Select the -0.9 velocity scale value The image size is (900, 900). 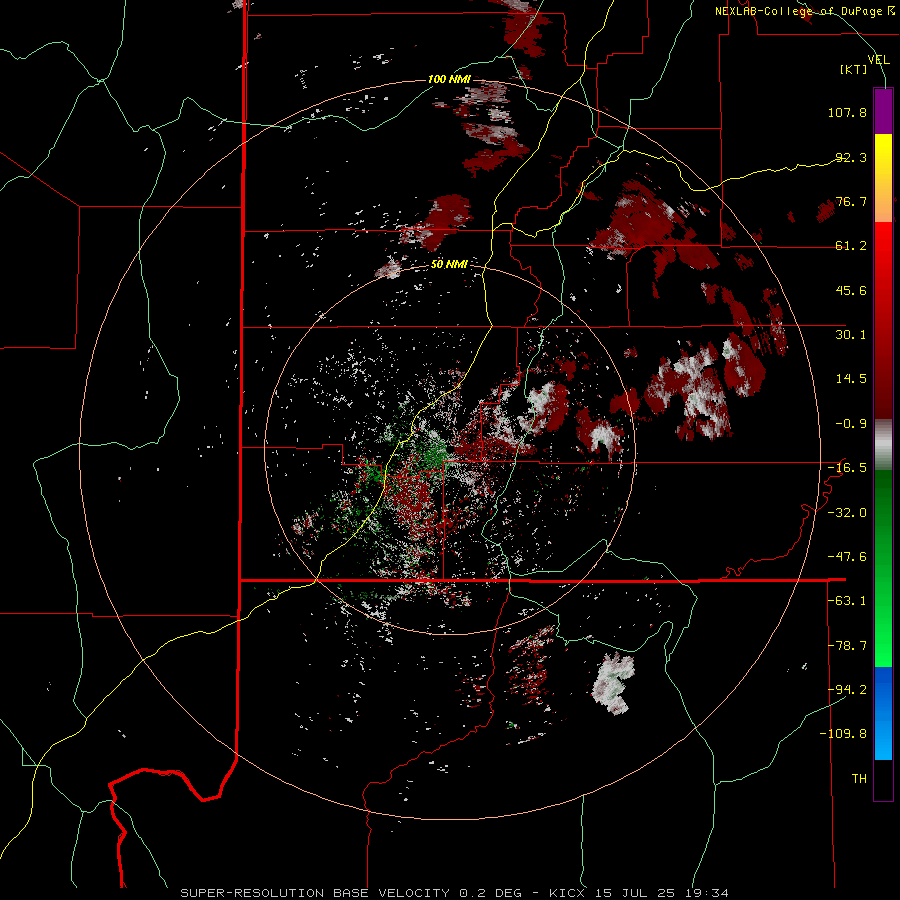(x=851, y=424)
